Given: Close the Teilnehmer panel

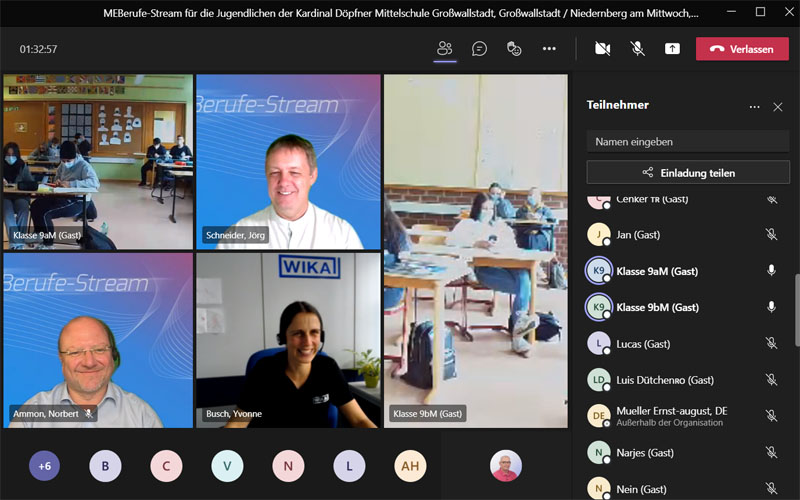Looking at the screenshot, I should click(x=778, y=106).
